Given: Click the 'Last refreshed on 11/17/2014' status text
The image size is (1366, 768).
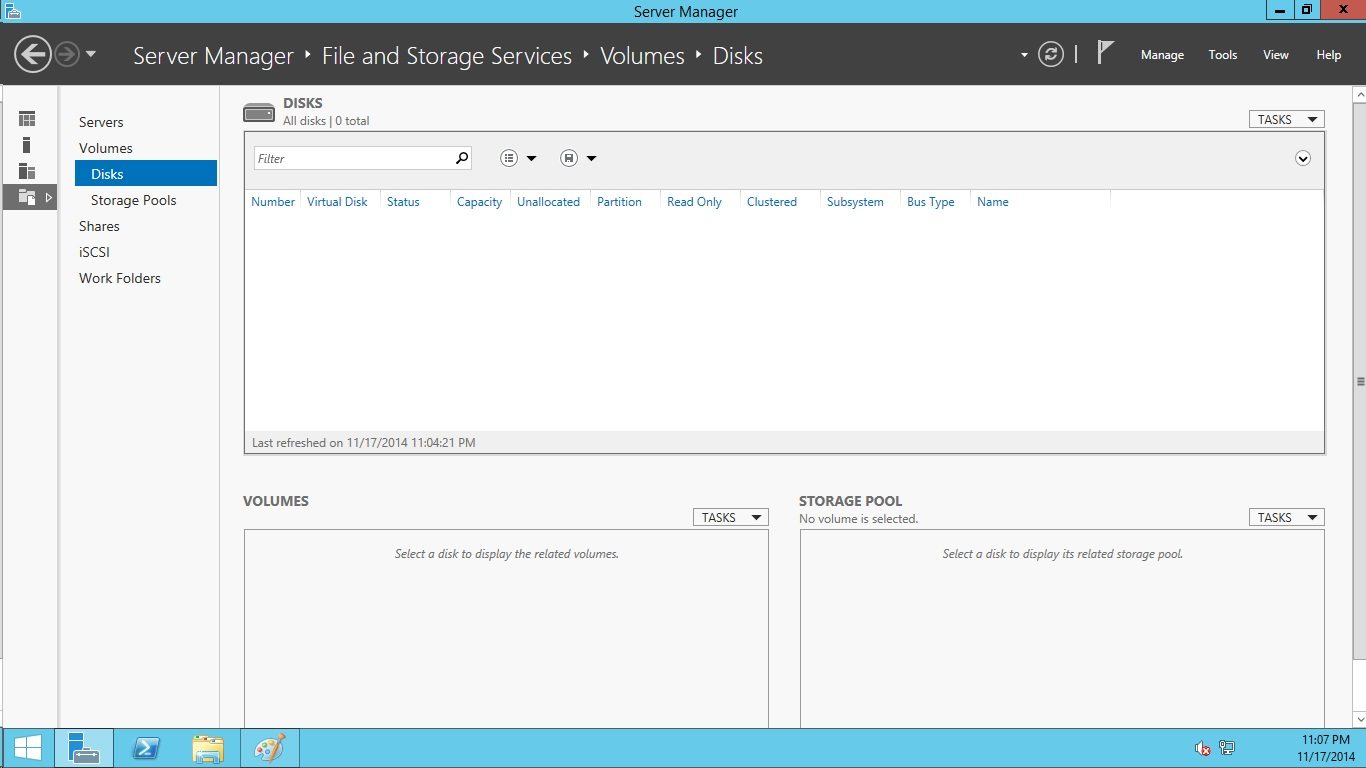Looking at the screenshot, I should (x=364, y=442).
